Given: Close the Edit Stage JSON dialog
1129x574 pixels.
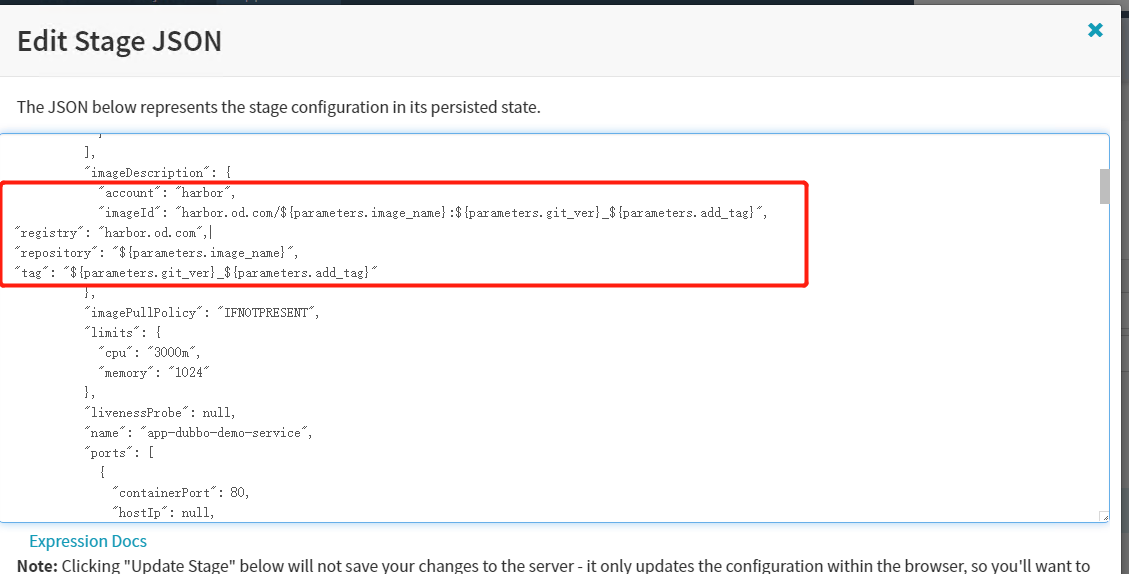Looking at the screenshot, I should tap(1095, 31).
